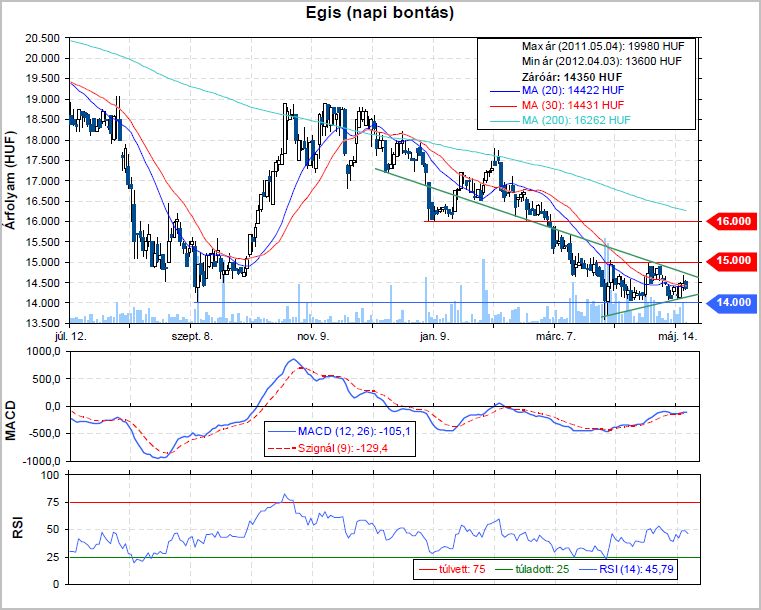Click the 13.500 price axis value
The width and height of the screenshot is (761, 610).
pos(42,323)
